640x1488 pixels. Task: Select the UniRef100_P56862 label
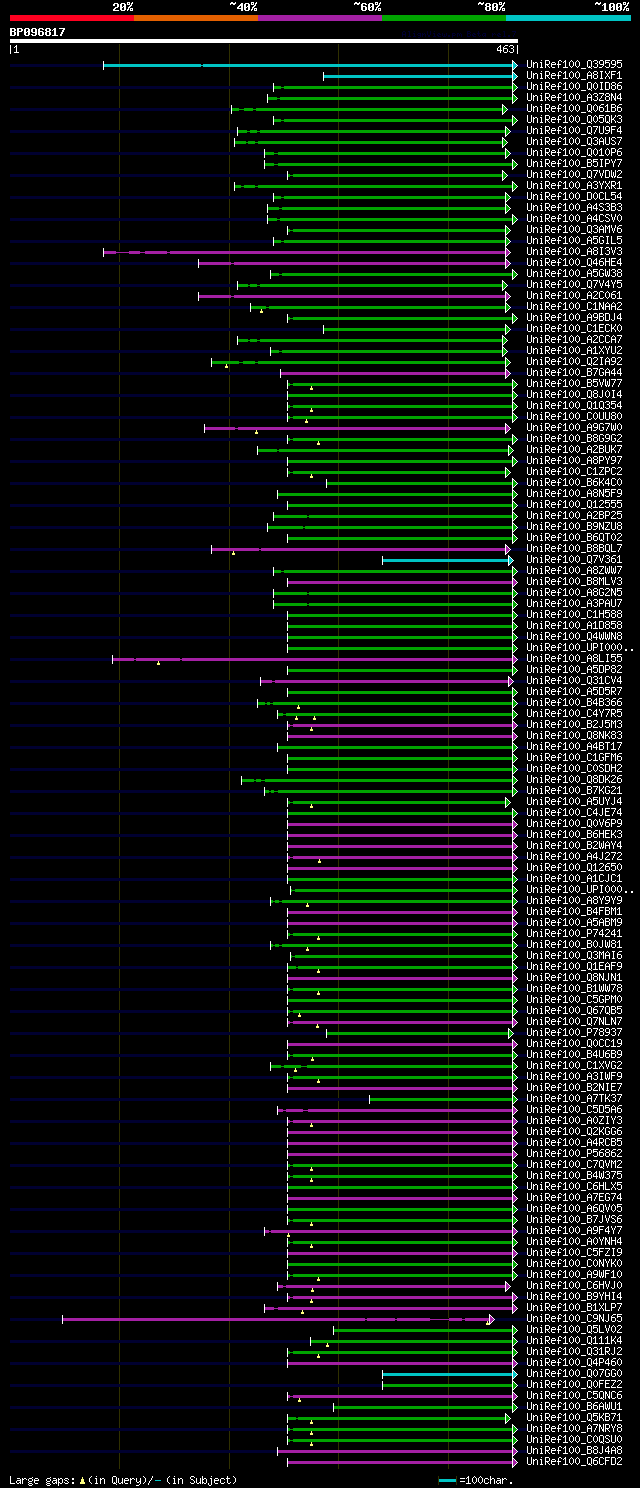574,1153
